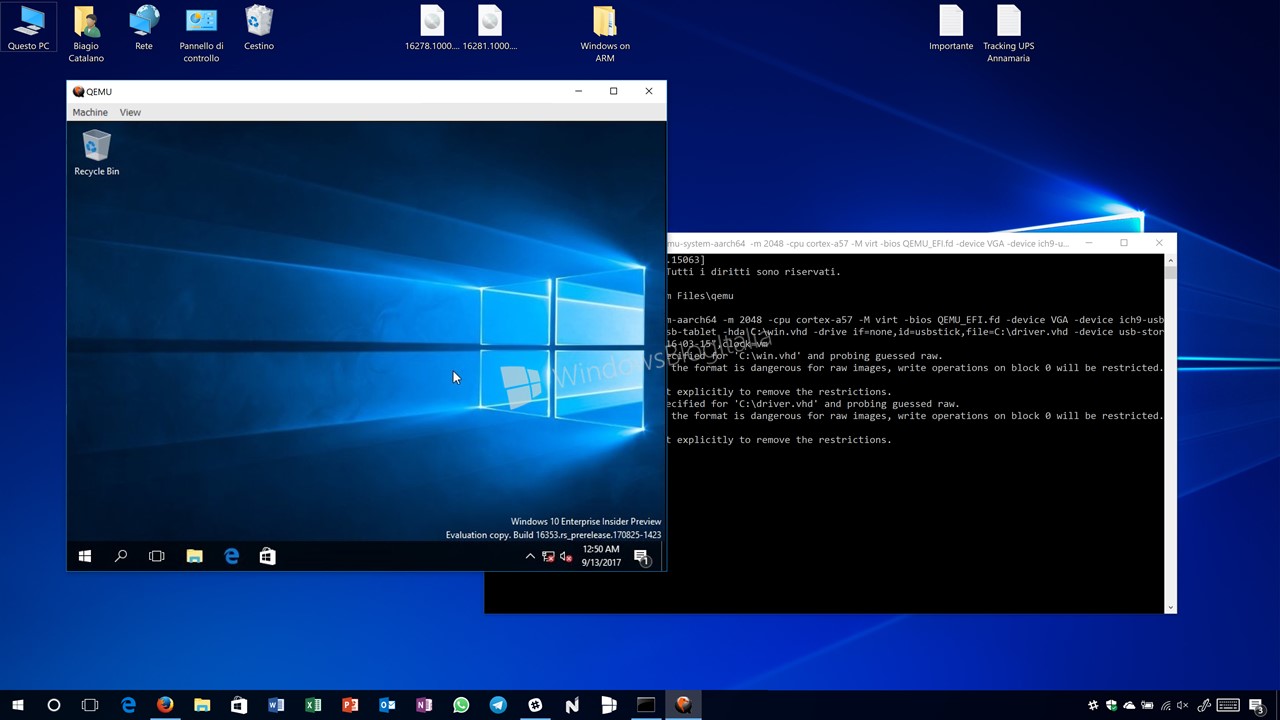Open Windows Defender tray icon
1280x720 pixels.
[x=1111, y=706]
